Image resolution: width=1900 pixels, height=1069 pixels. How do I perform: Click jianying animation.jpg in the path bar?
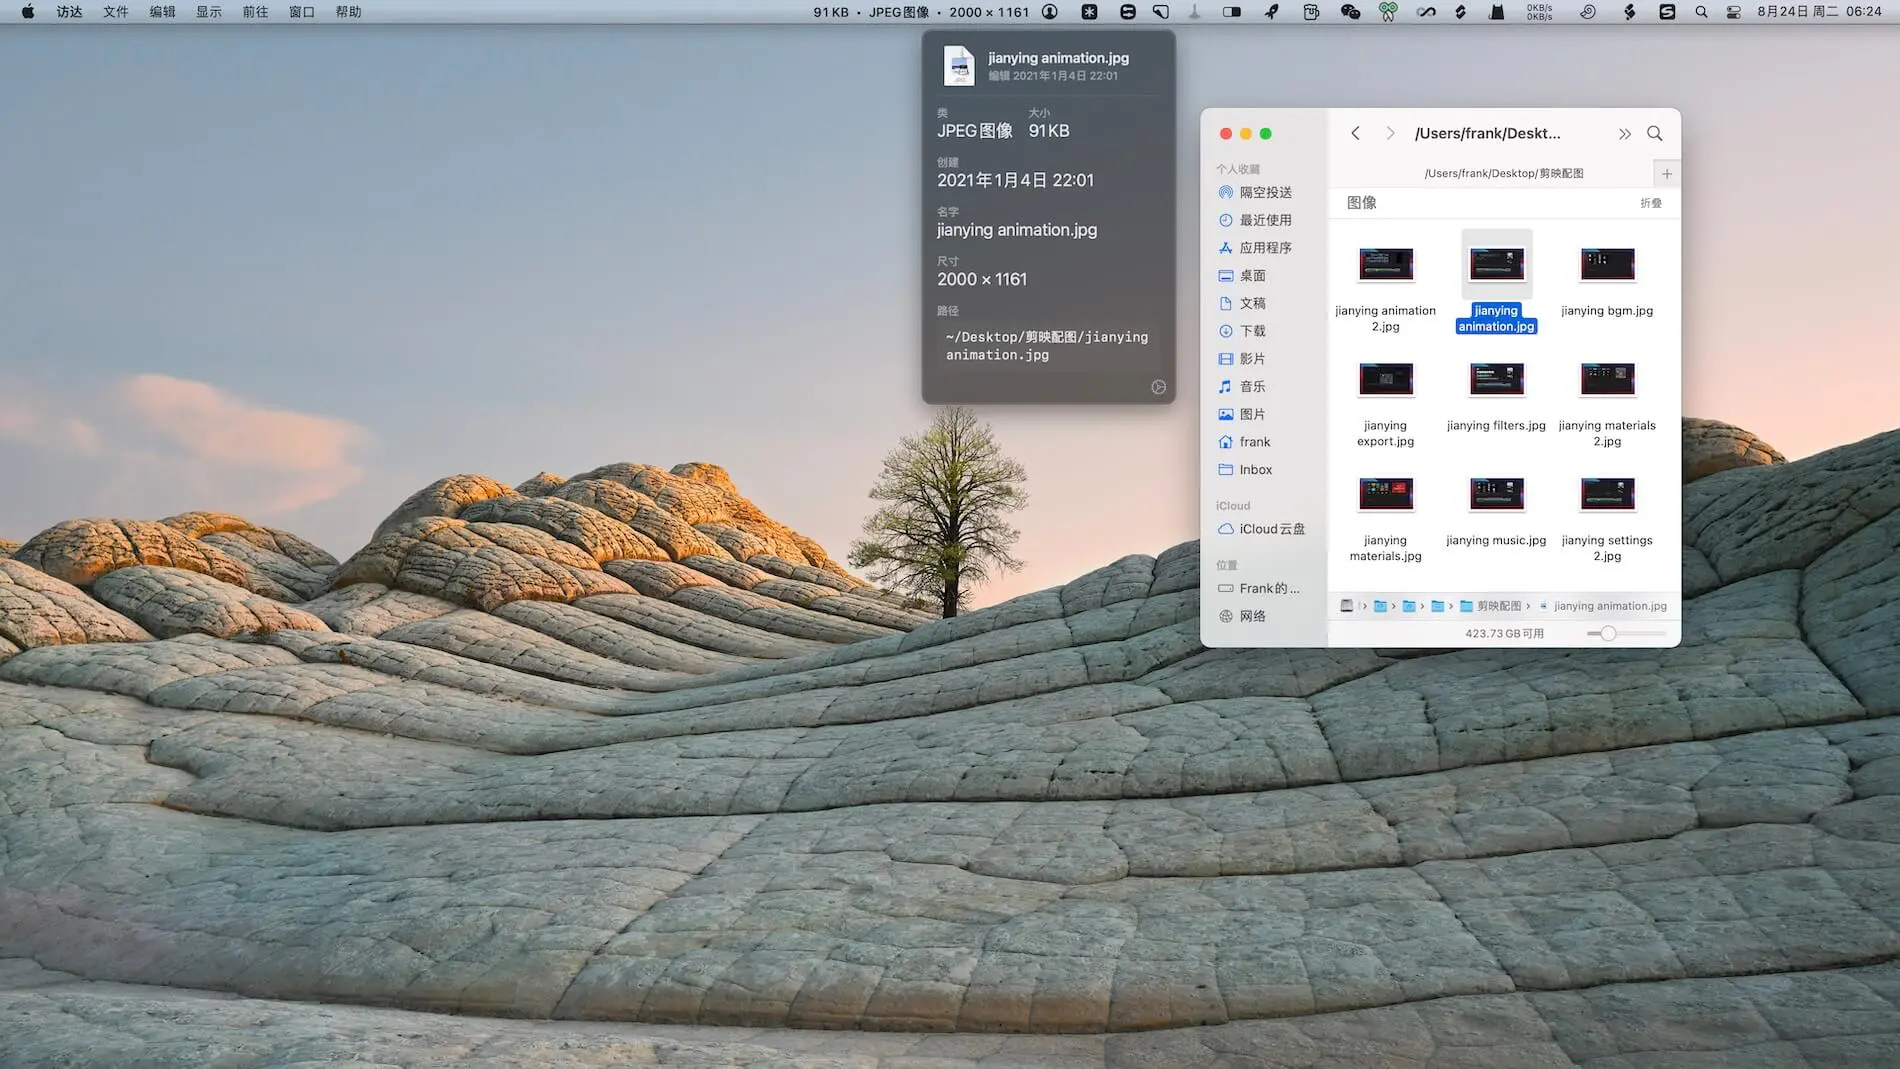[1603, 606]
